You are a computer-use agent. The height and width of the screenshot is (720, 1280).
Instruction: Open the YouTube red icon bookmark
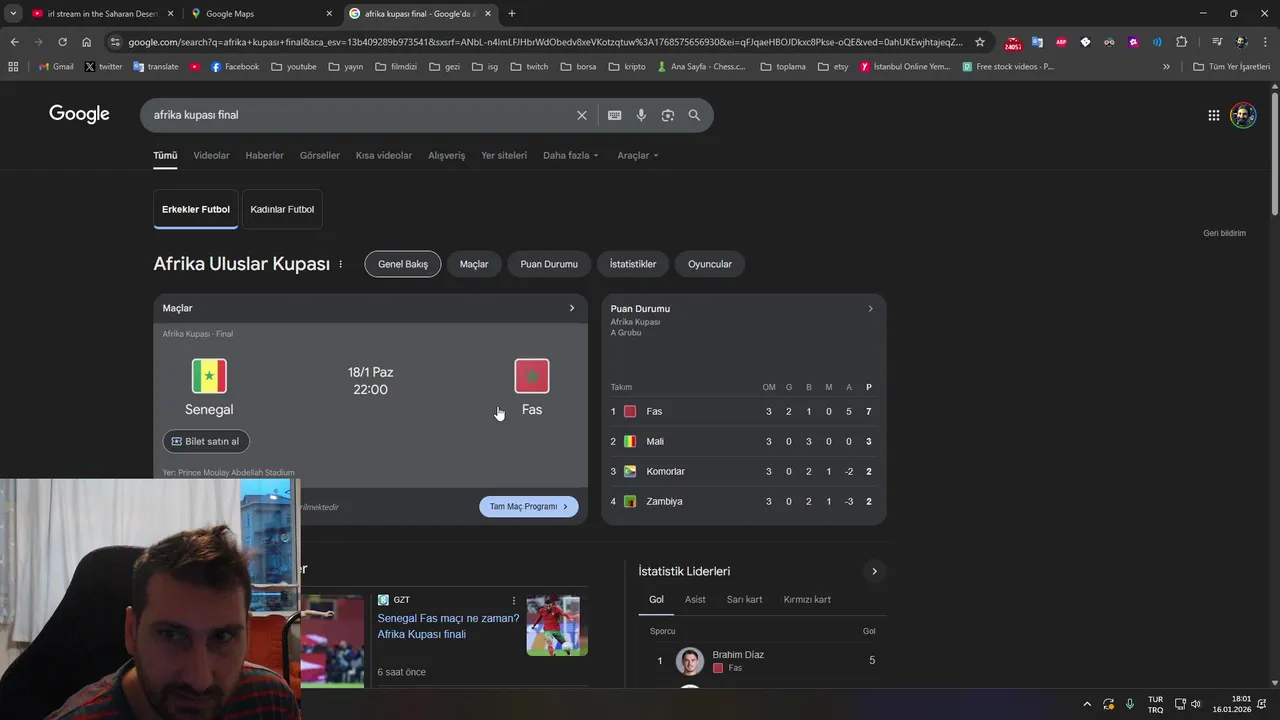click(x=195, y=67)
